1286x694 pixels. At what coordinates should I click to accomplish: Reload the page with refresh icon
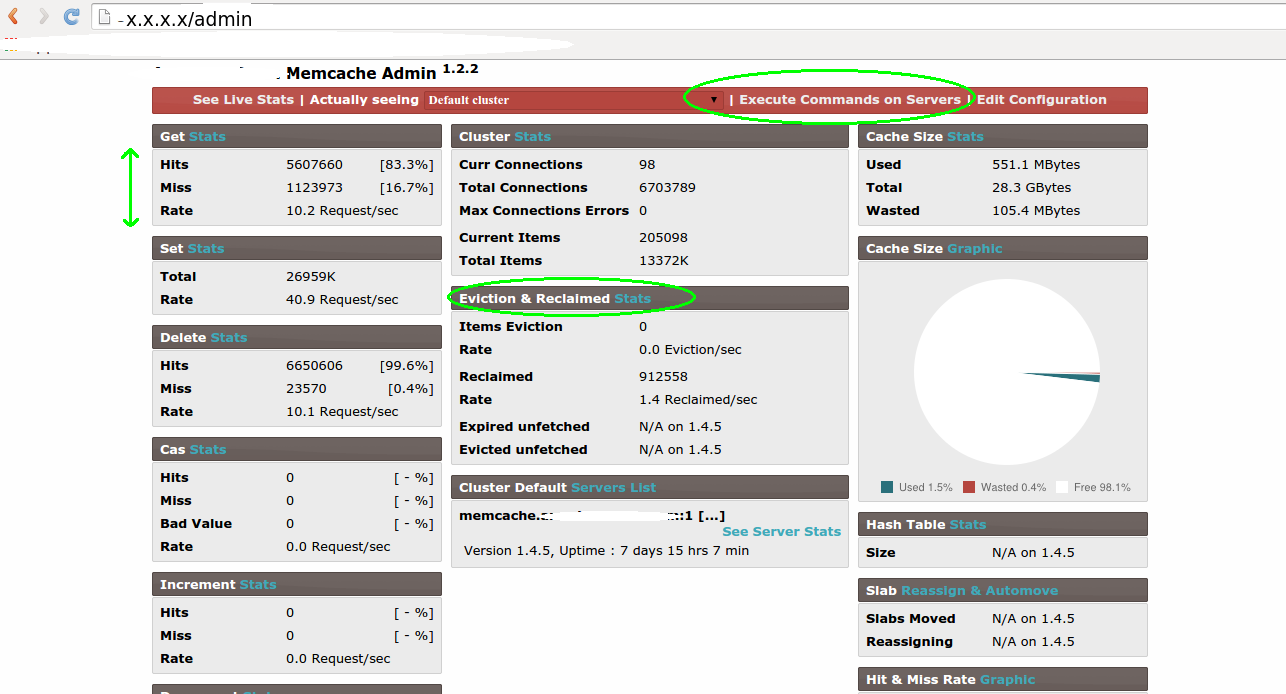coord(71,17)
